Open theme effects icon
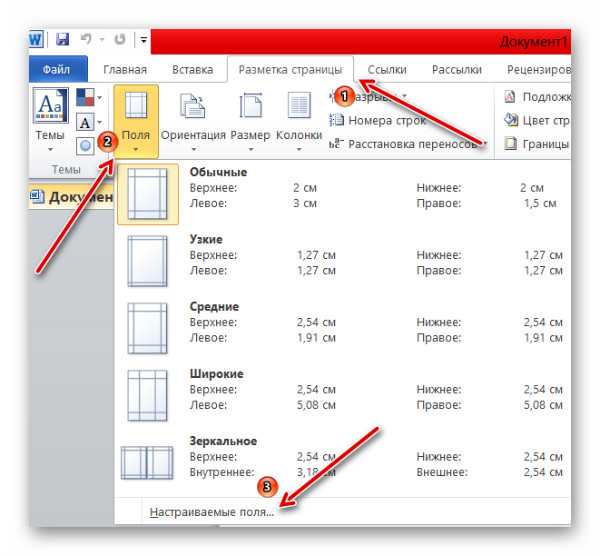The height and width of the screenshot is (556, 600). pos(85,146)
